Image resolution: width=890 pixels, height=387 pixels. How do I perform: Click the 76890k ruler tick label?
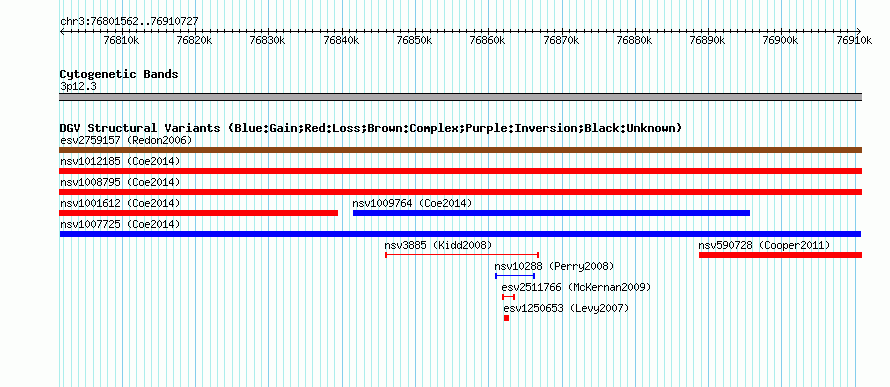click(707, 40)
